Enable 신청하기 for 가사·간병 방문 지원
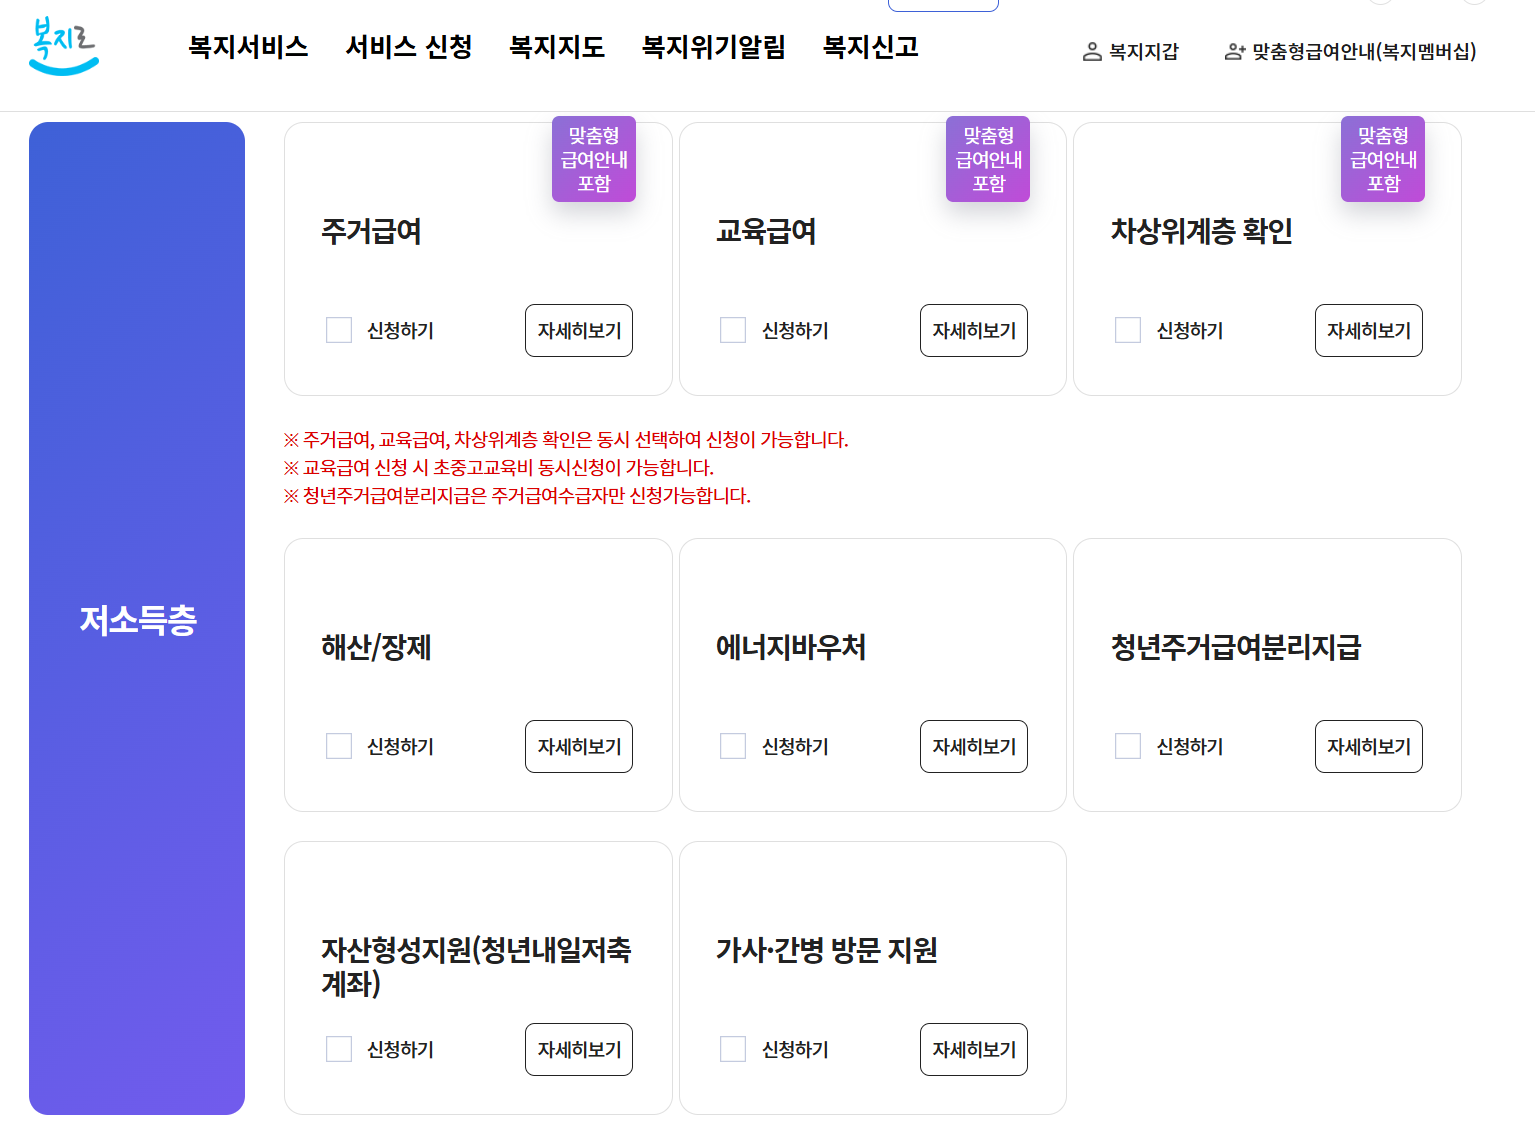The width and height of the screenshot is (1535, 1135). (733, 1049)
